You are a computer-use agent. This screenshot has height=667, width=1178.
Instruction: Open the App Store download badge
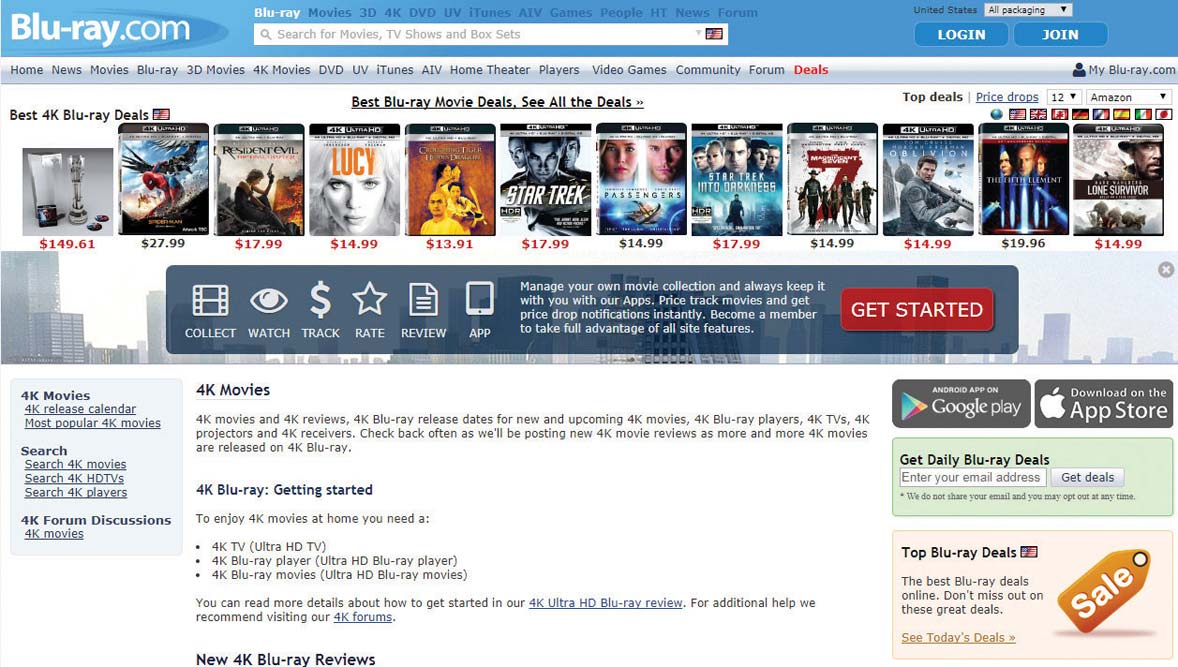(1104, 403)
